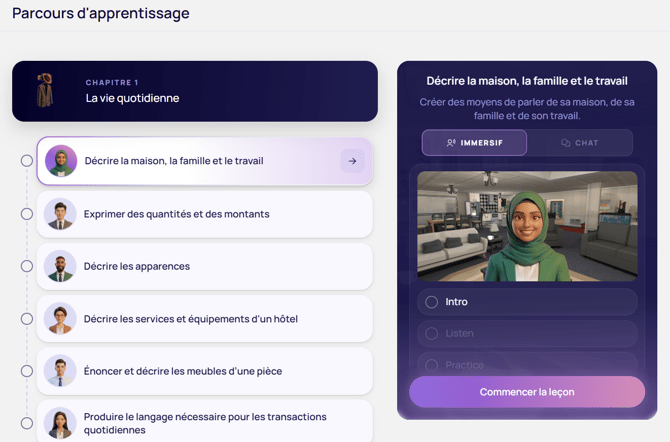This screenshot has width=670, height=442.
Task: Open the Décrire la maison, la famille lesson
Action: (x=205, y=161)
